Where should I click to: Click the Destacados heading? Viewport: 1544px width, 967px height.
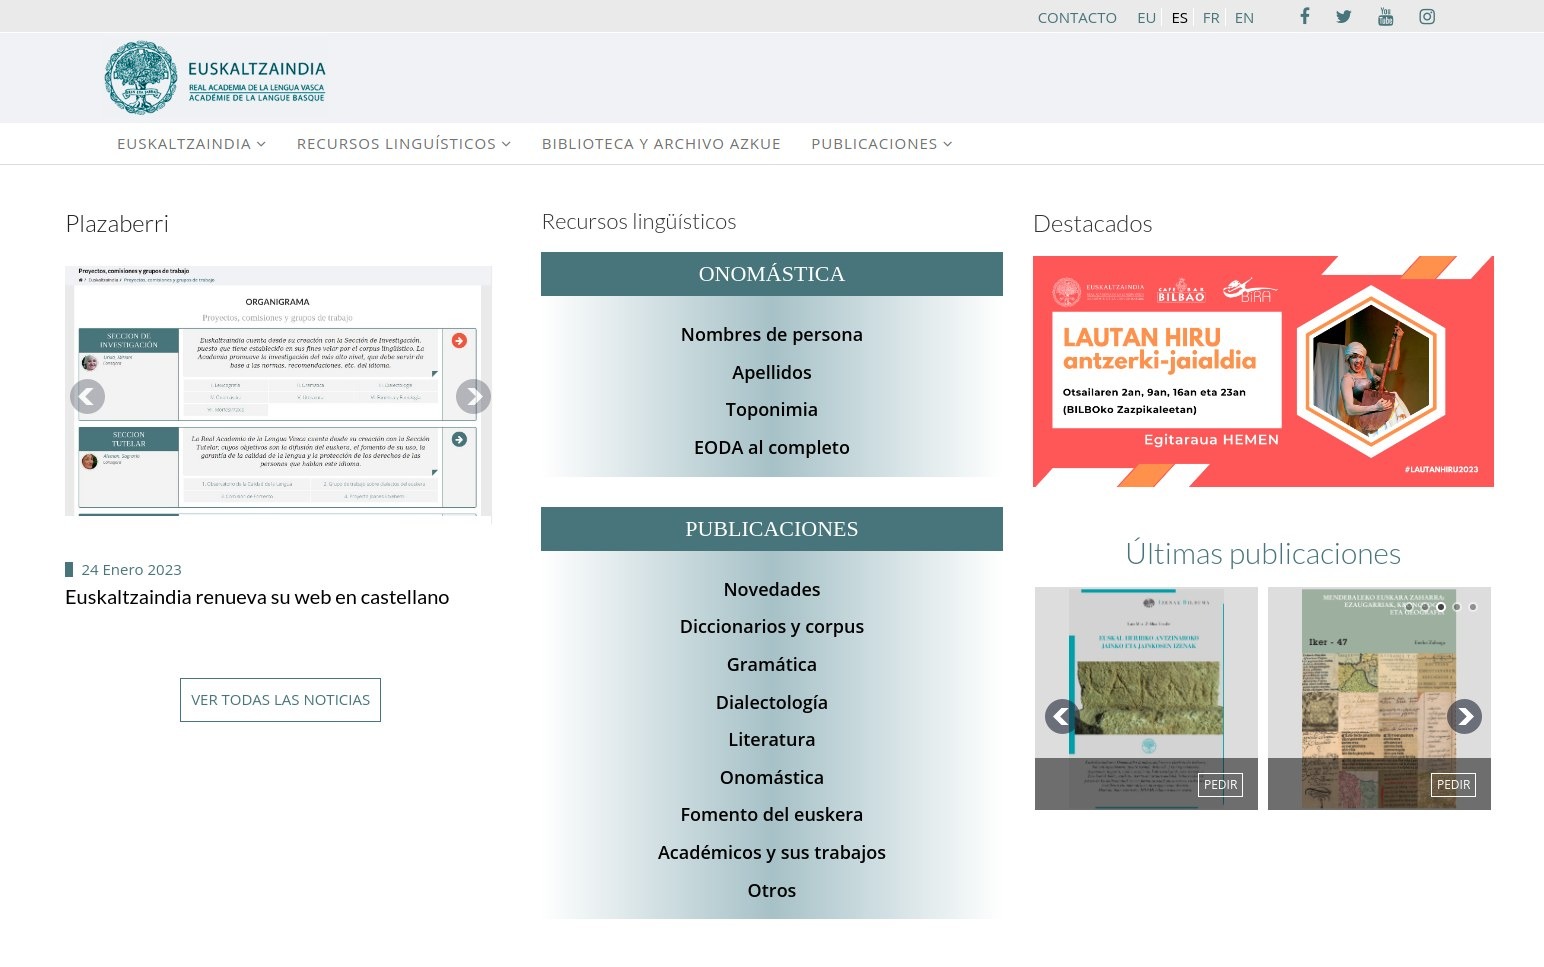pos(1092,224)
